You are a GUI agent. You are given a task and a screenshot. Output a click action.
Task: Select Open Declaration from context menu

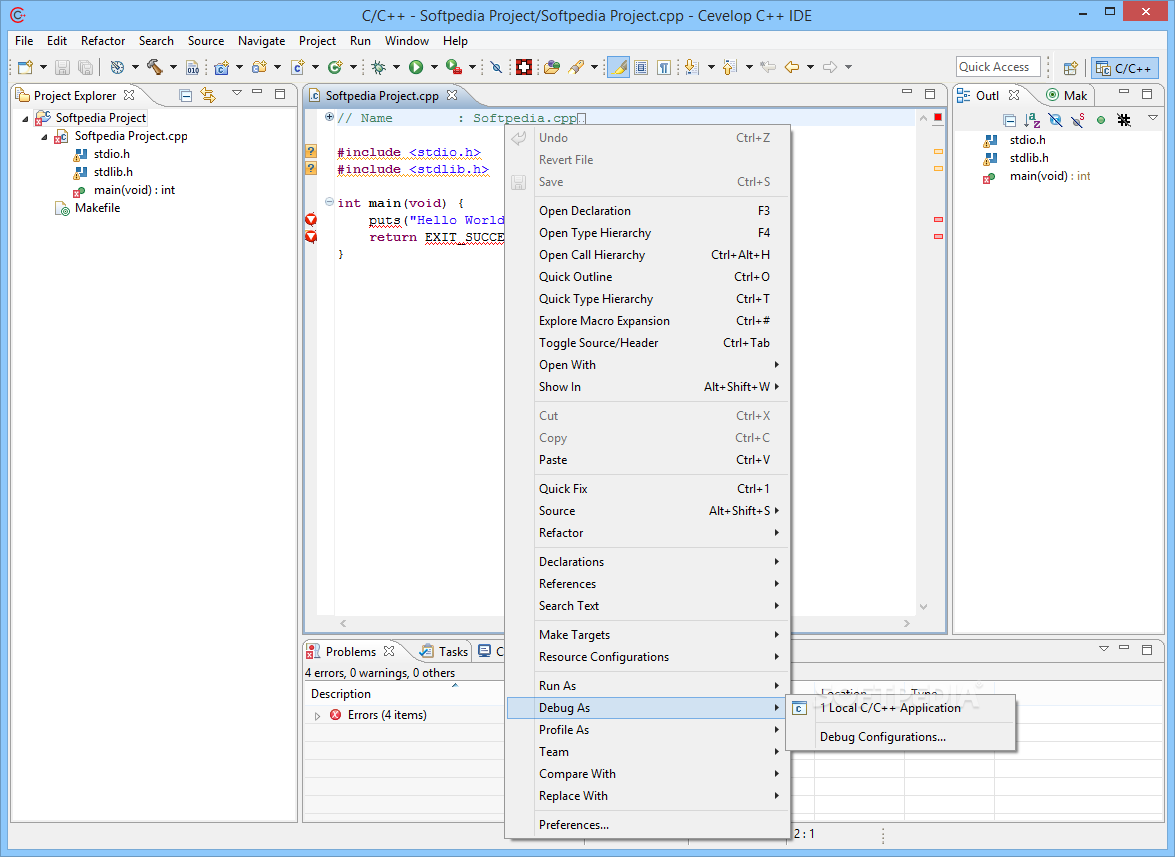click(649, 211)
